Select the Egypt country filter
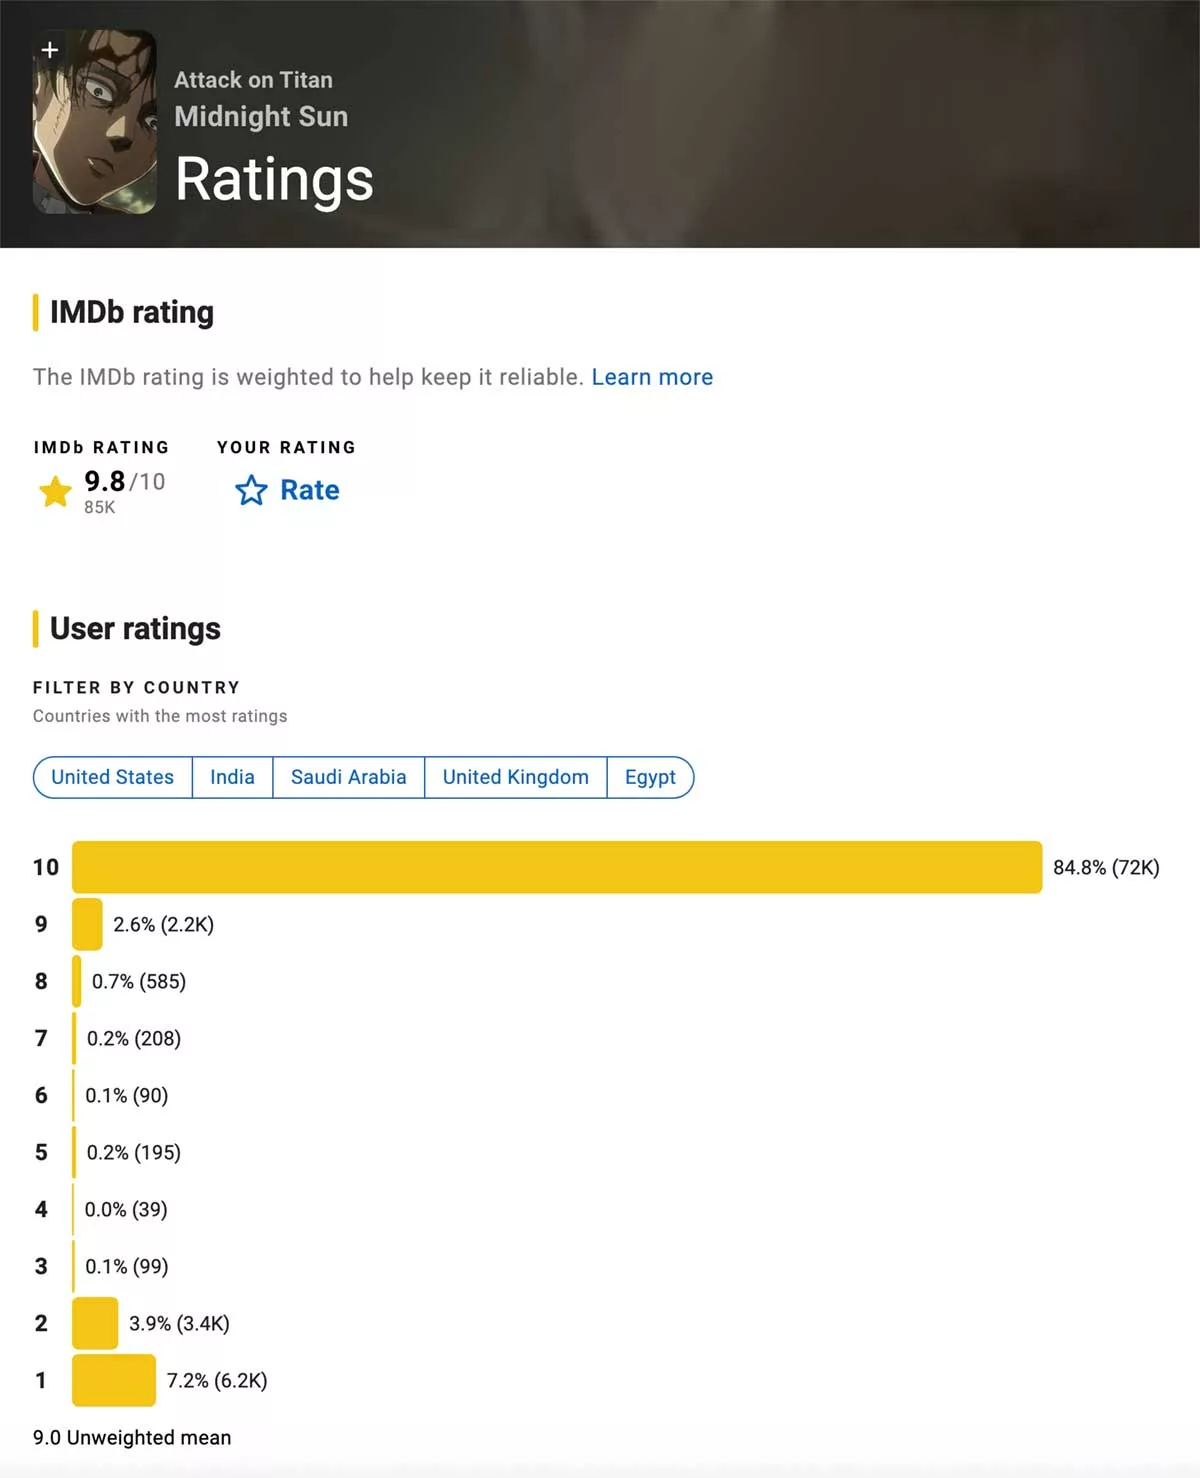 coord(650,777)
